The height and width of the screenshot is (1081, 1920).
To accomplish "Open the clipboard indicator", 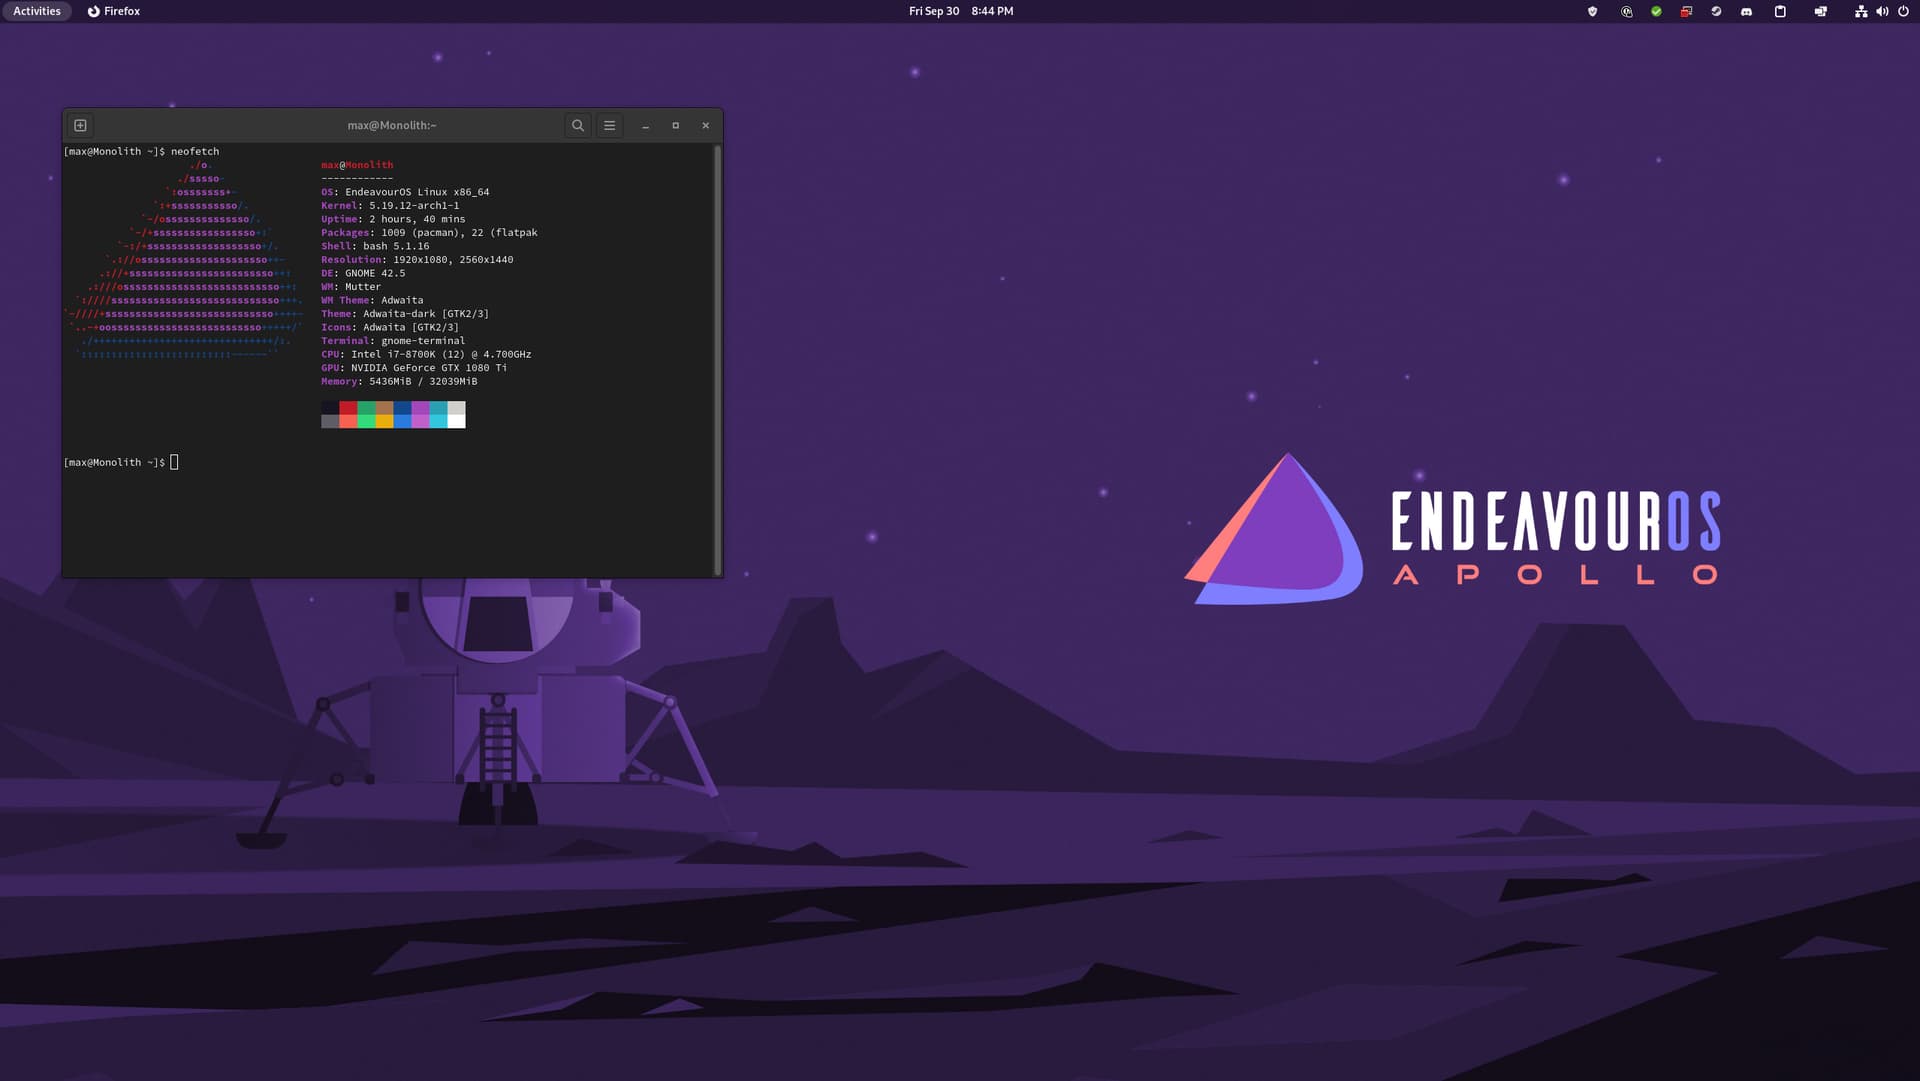I will [x=1780, y=12].
